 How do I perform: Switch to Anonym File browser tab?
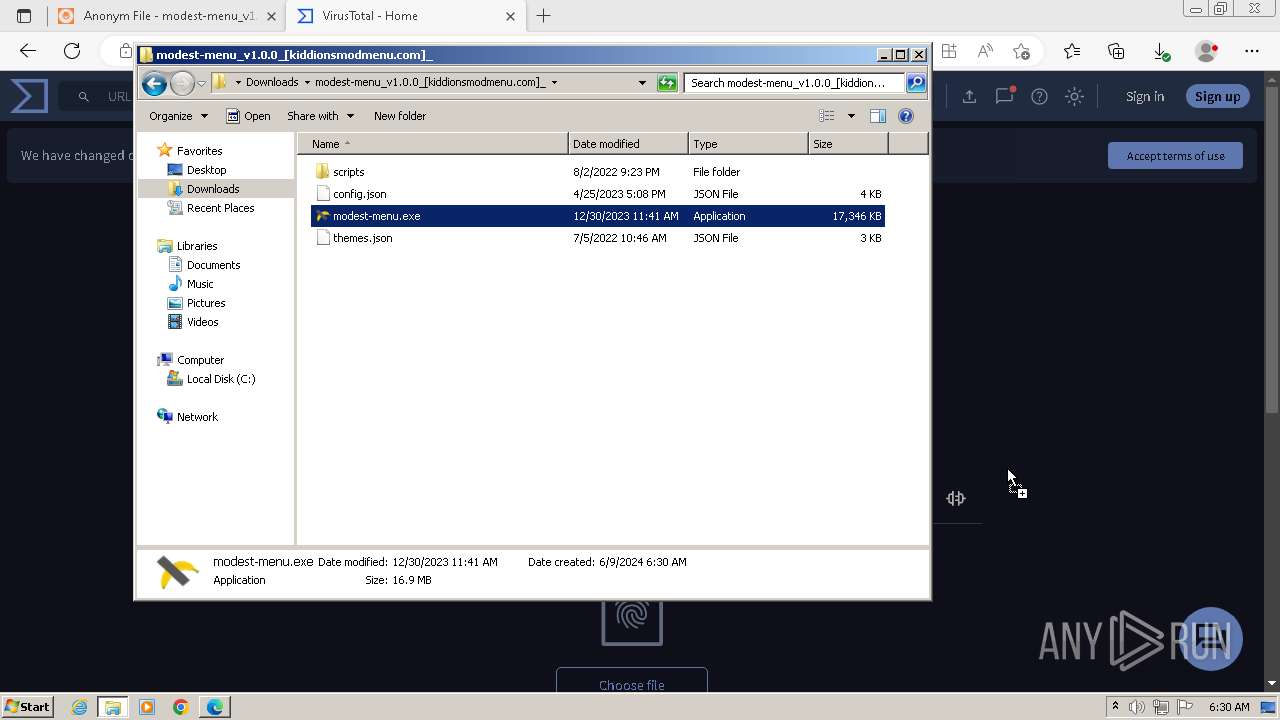[x=166, y=16]
